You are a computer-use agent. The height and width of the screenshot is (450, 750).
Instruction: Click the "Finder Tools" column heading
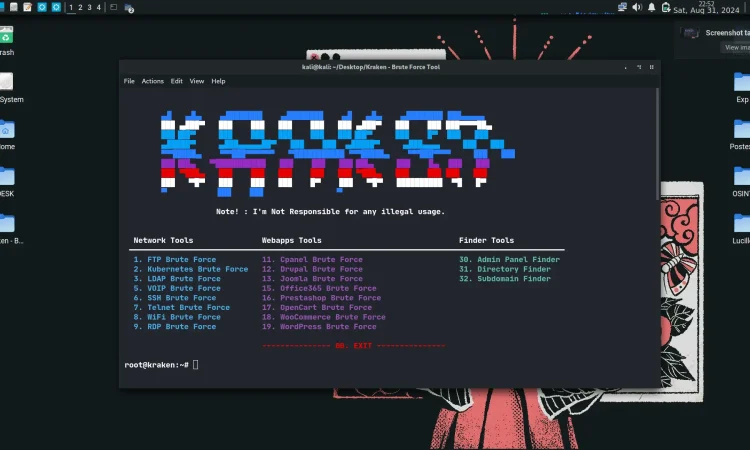tap(486, 241)
